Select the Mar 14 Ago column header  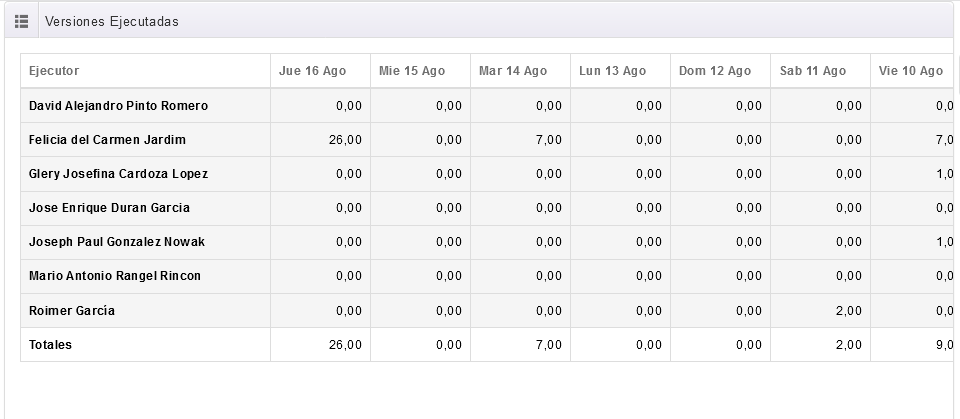coord(512,71)
